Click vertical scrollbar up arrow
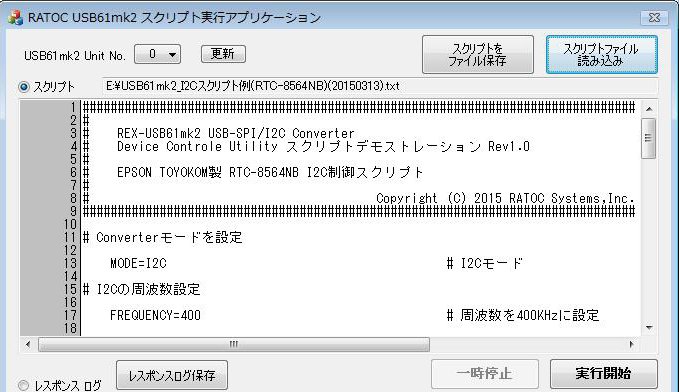The image size is (679, 392). (x=649, y=109)
